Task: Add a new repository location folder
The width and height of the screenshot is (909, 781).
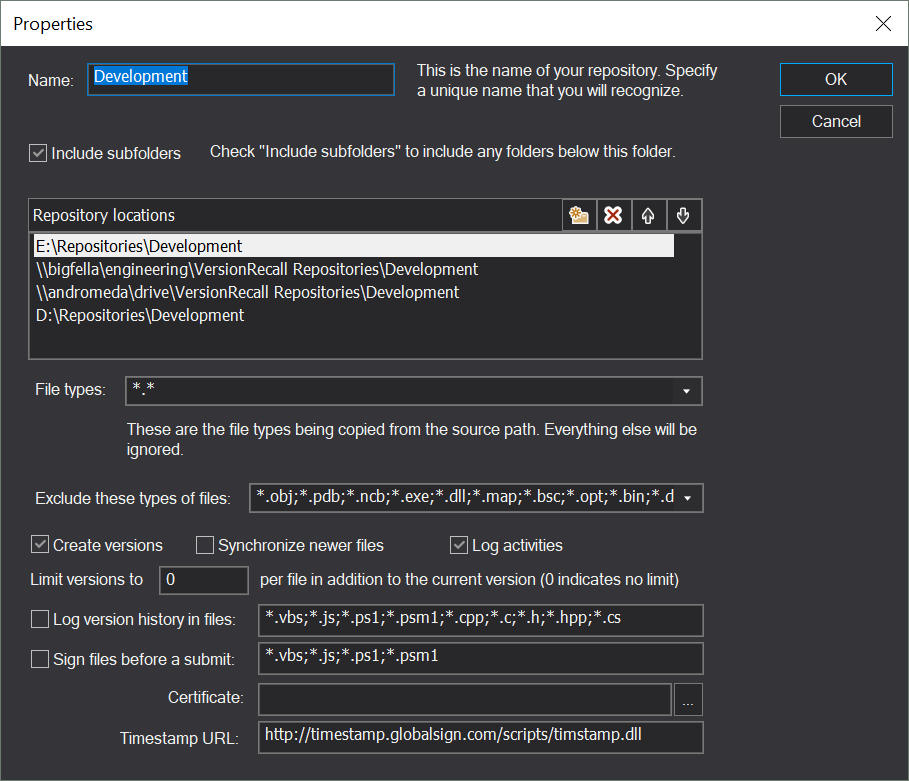Action: pos(579,215)
